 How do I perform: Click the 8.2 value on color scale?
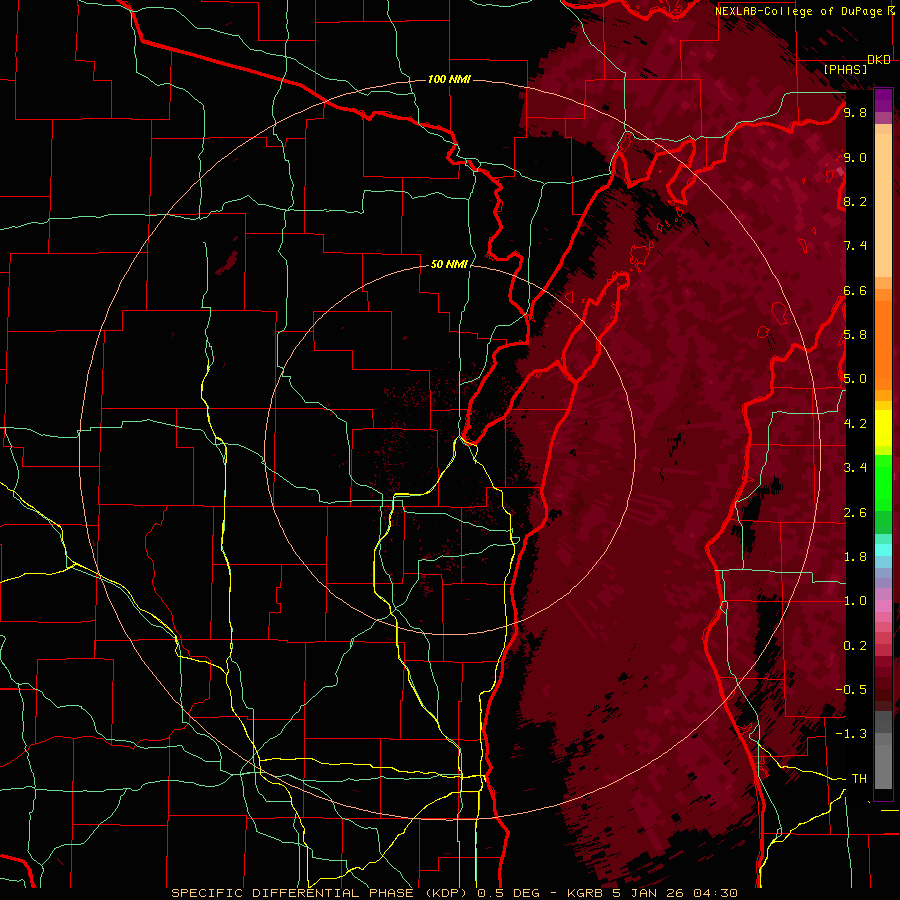[x=855, y=201]
